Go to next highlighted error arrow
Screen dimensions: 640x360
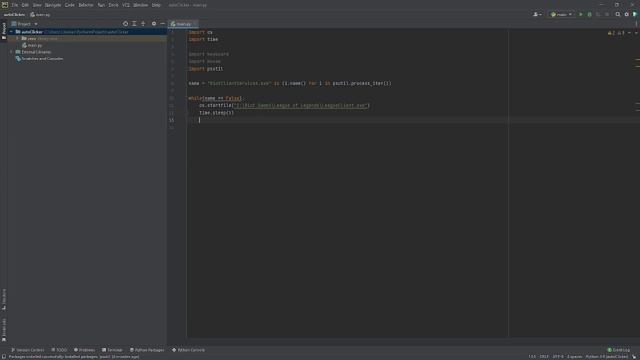click(636, 33)
